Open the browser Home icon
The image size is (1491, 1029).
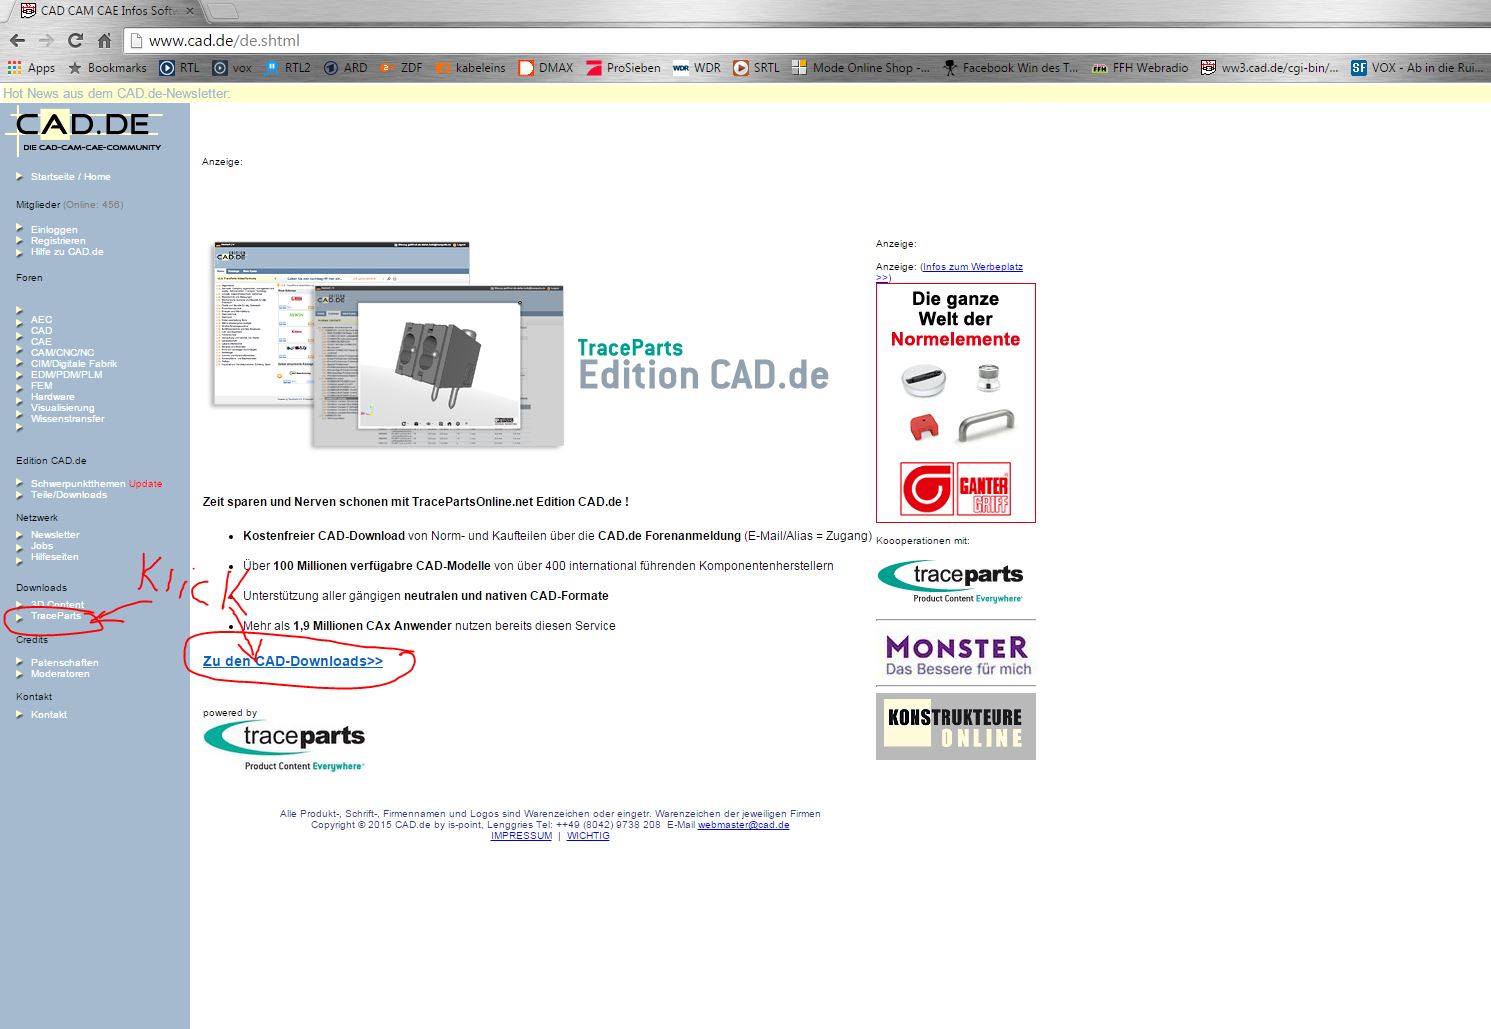coord(104,41)
